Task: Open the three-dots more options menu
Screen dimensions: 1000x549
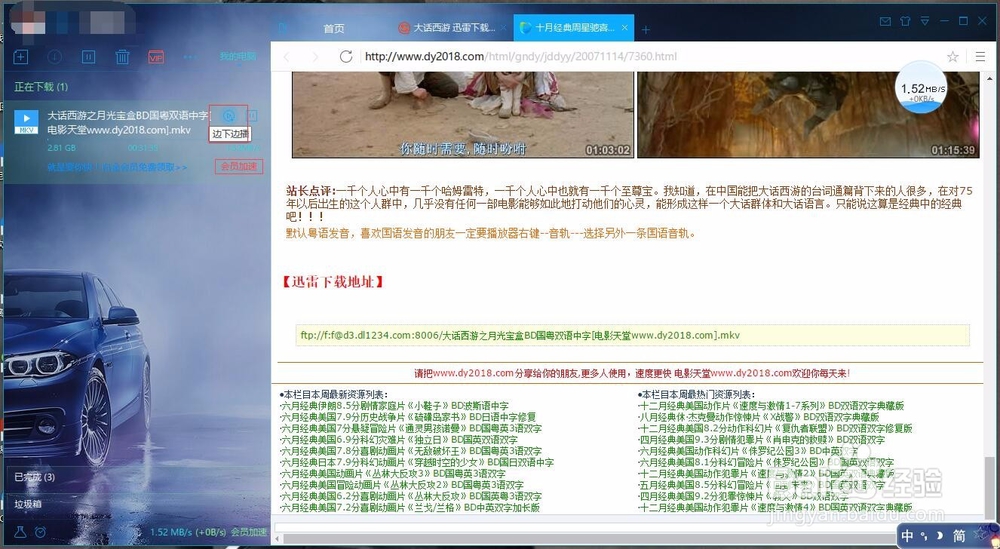Action: pyautogui.click(x=189, y=57)
